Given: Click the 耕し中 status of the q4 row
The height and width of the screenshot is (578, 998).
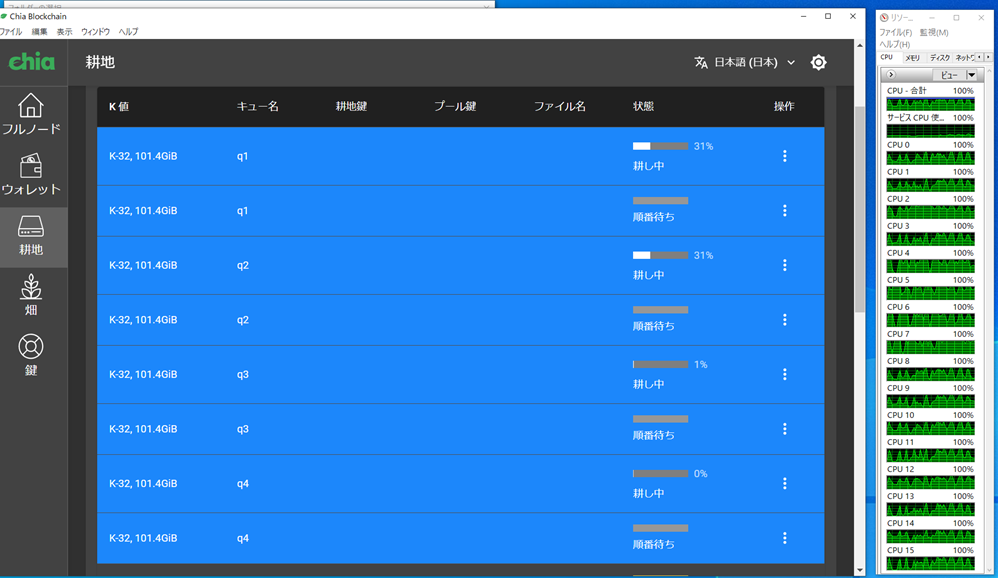Looking at the screenshot, I should 649,493.
